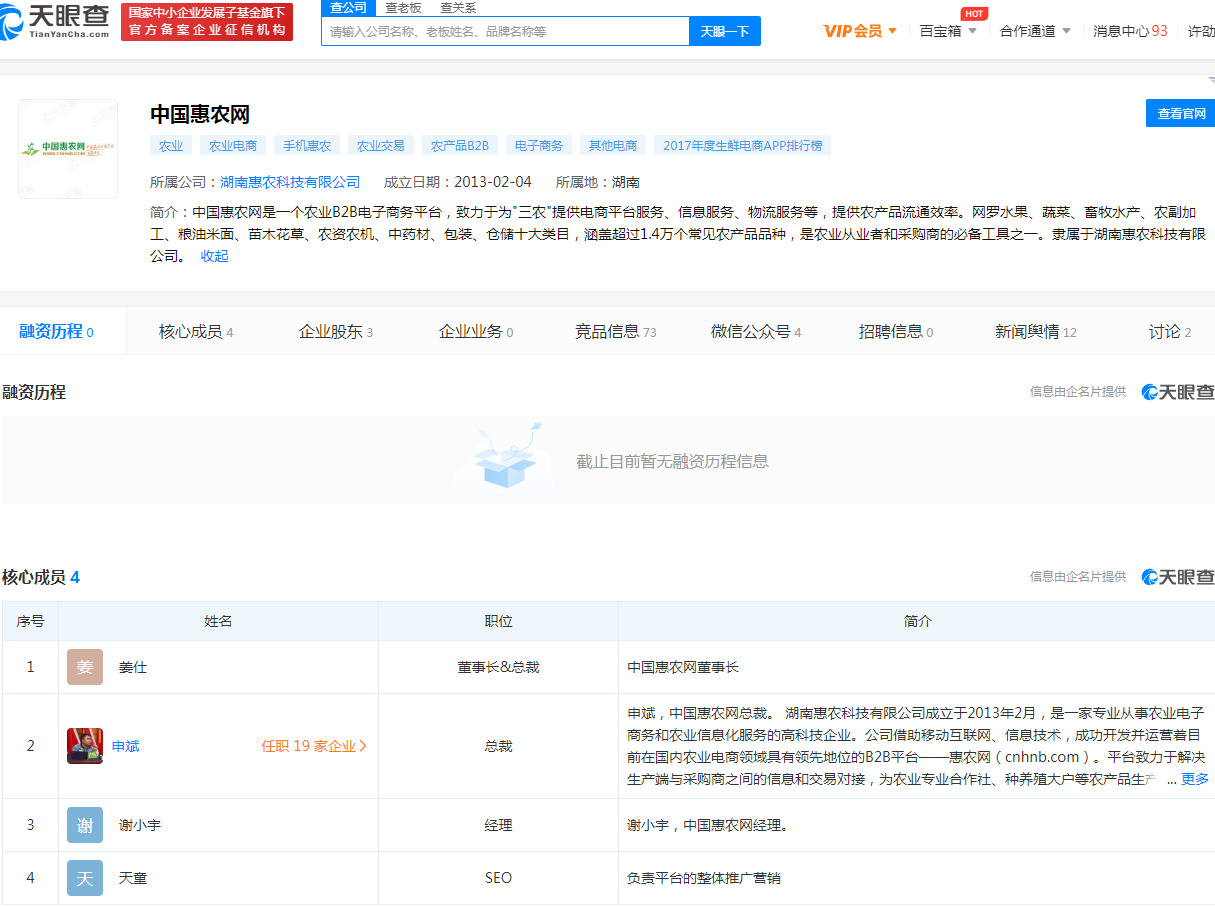This screenshot has width=1215, height=907.
Task: Click the 负责平台的整体推广营销 bio text
Action: coord(704,878)
